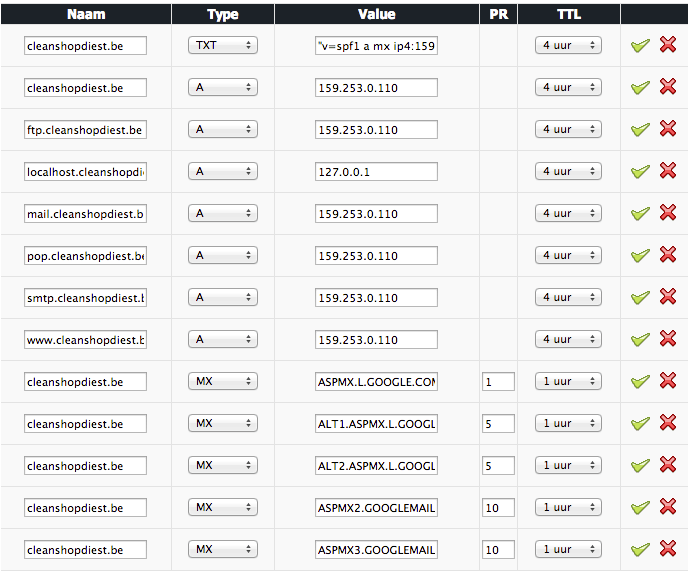
Task: Click the TTL column header
Action: tap(569, 14)
